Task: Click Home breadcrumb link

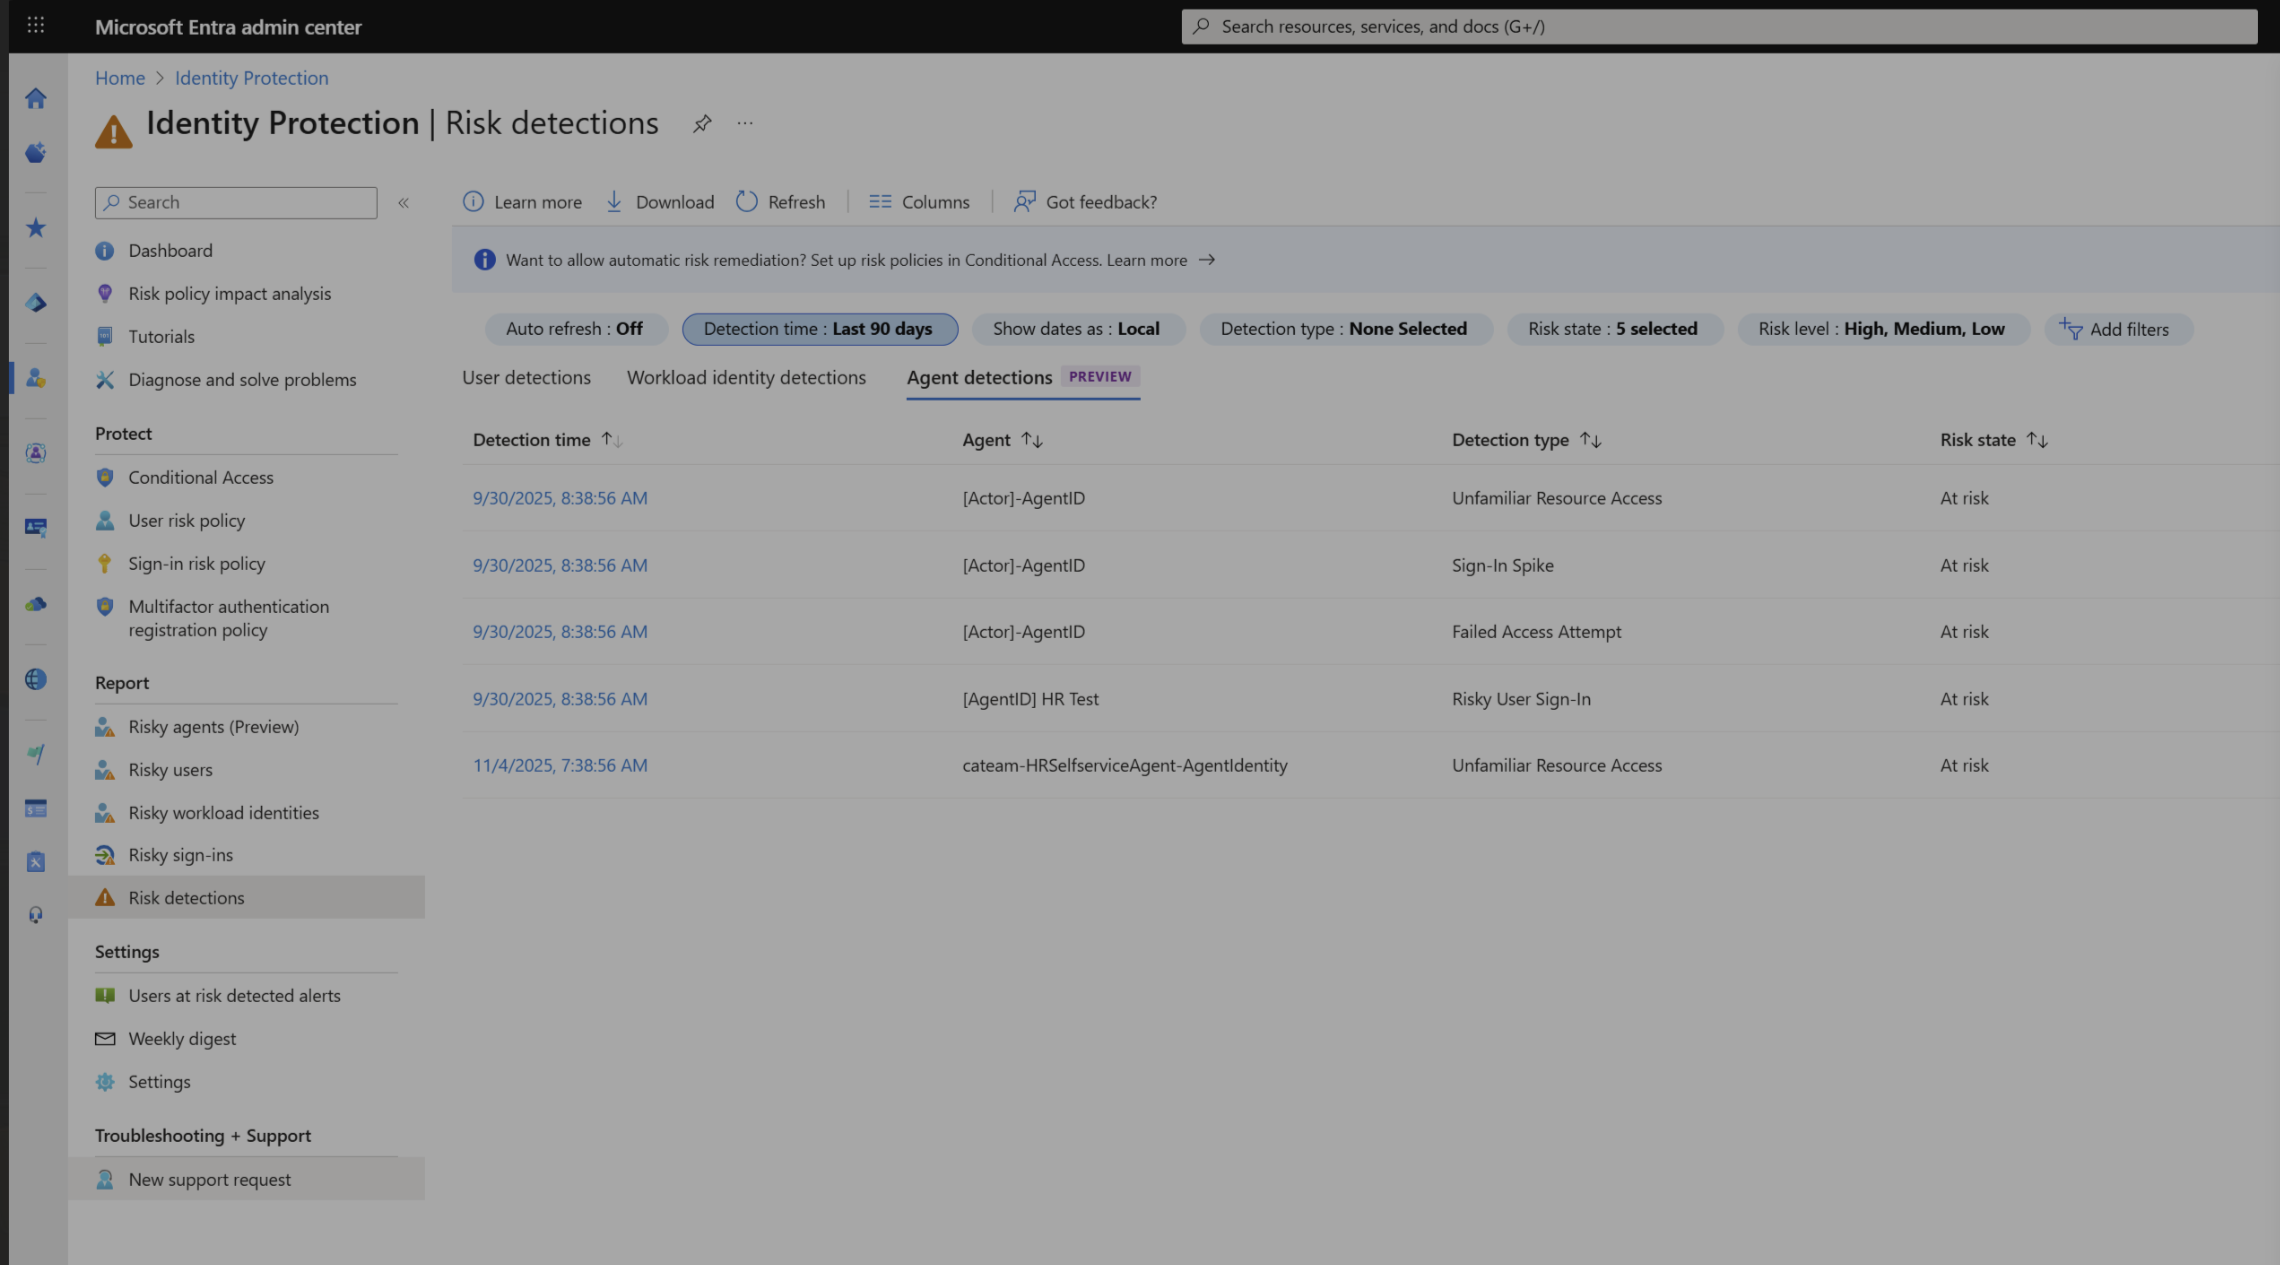Action: point(120,78)
